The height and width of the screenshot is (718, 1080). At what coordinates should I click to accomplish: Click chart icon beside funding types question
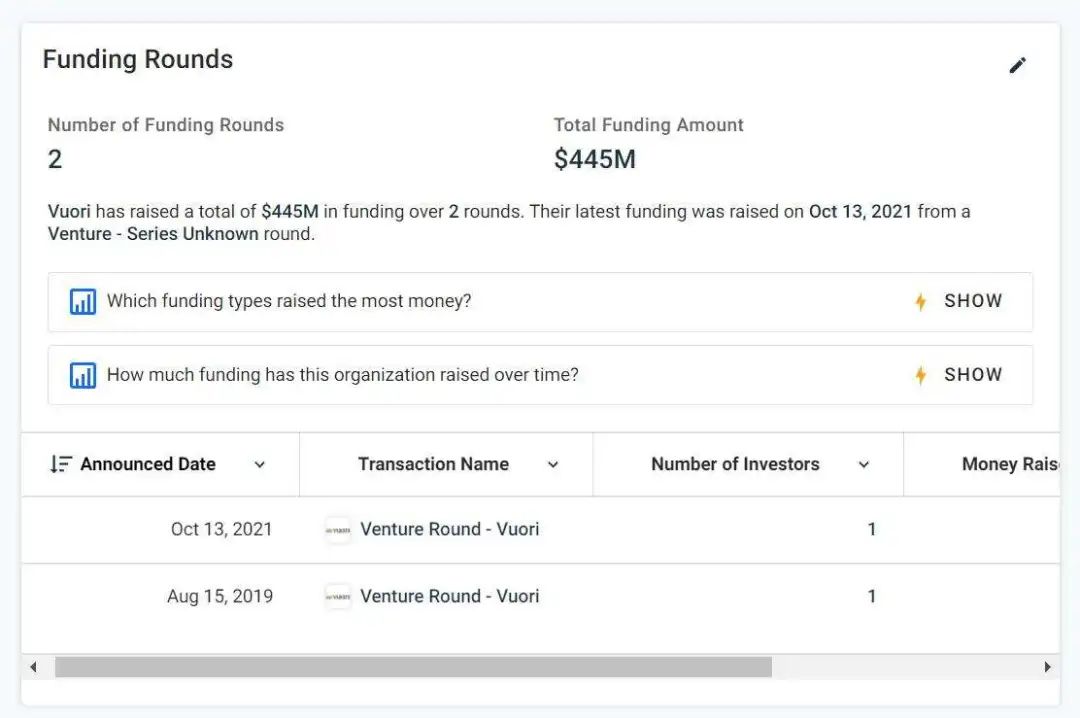tap(83, 302)
